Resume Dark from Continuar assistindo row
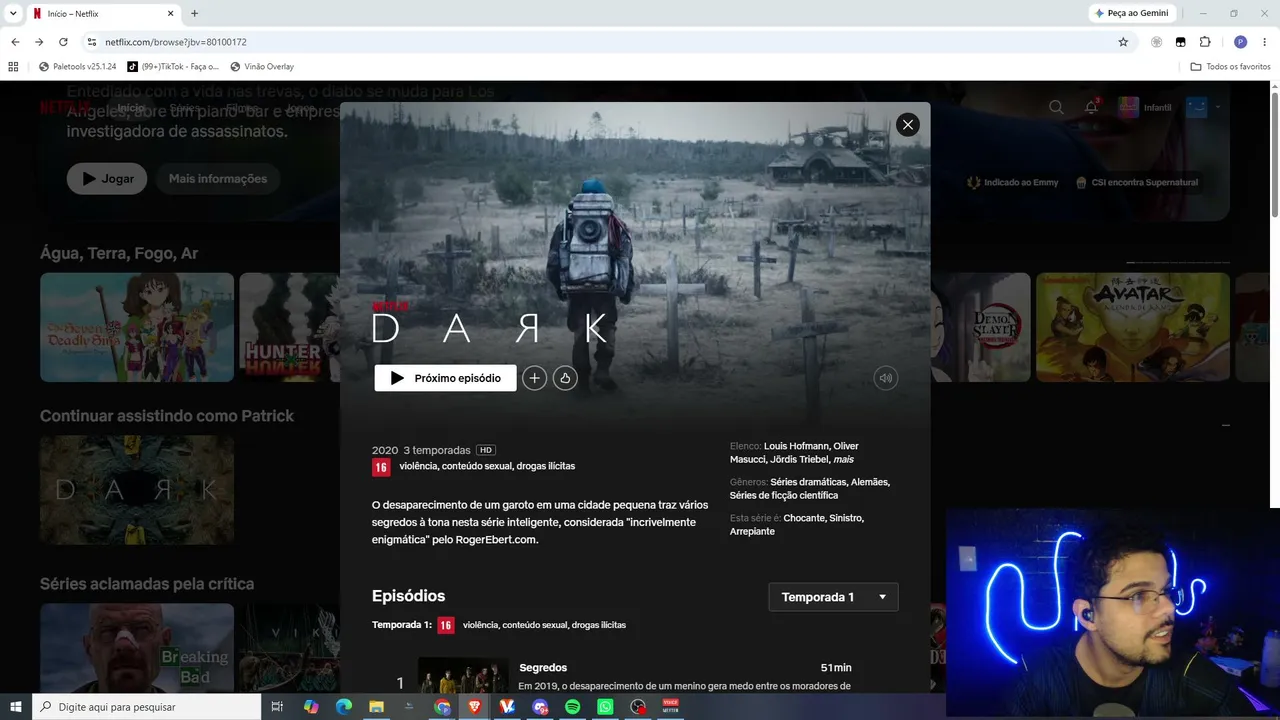This screenshot has width=1280, height=720. click(x=137, y=489)
